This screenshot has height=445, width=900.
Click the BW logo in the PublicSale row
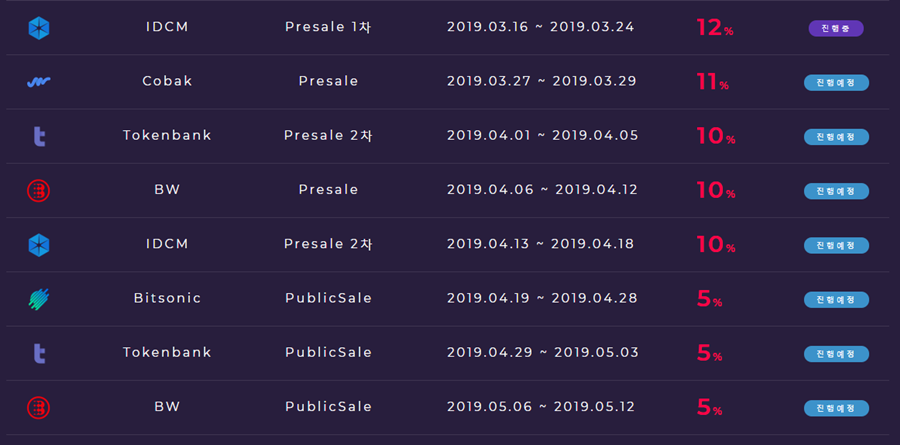tap(39, 407)
